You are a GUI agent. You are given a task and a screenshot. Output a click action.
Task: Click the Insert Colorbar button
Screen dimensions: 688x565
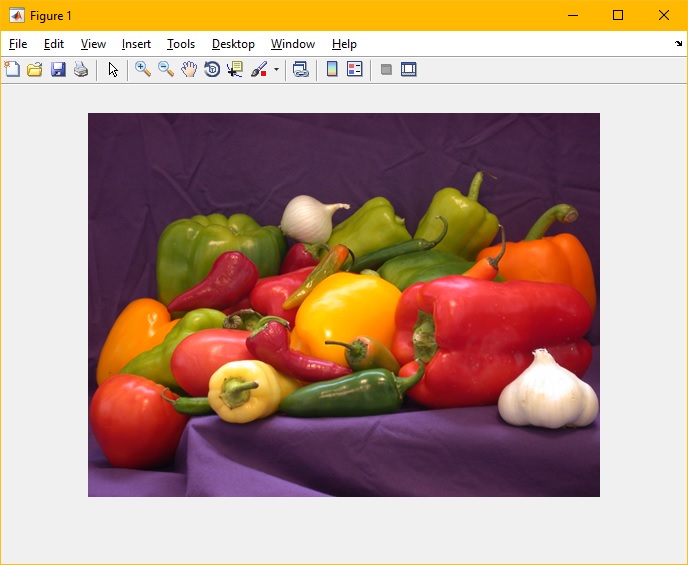pyautogui.click(x=332, y=69)
